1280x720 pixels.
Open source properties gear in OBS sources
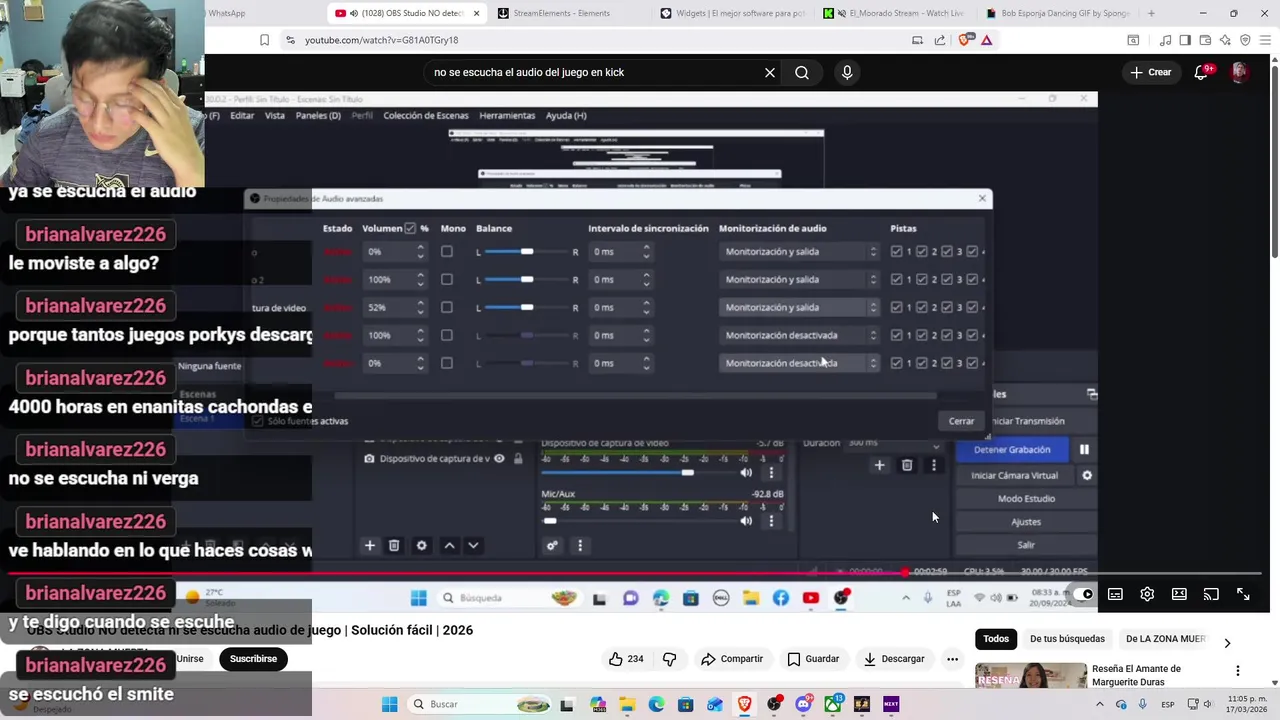coord(421,545)
